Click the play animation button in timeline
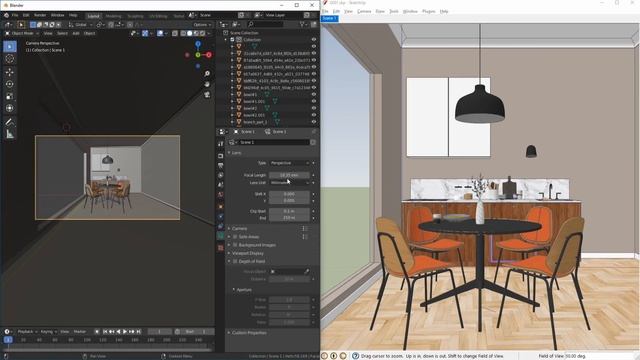This screenshot has height=360, width=640. click(125, 332)
